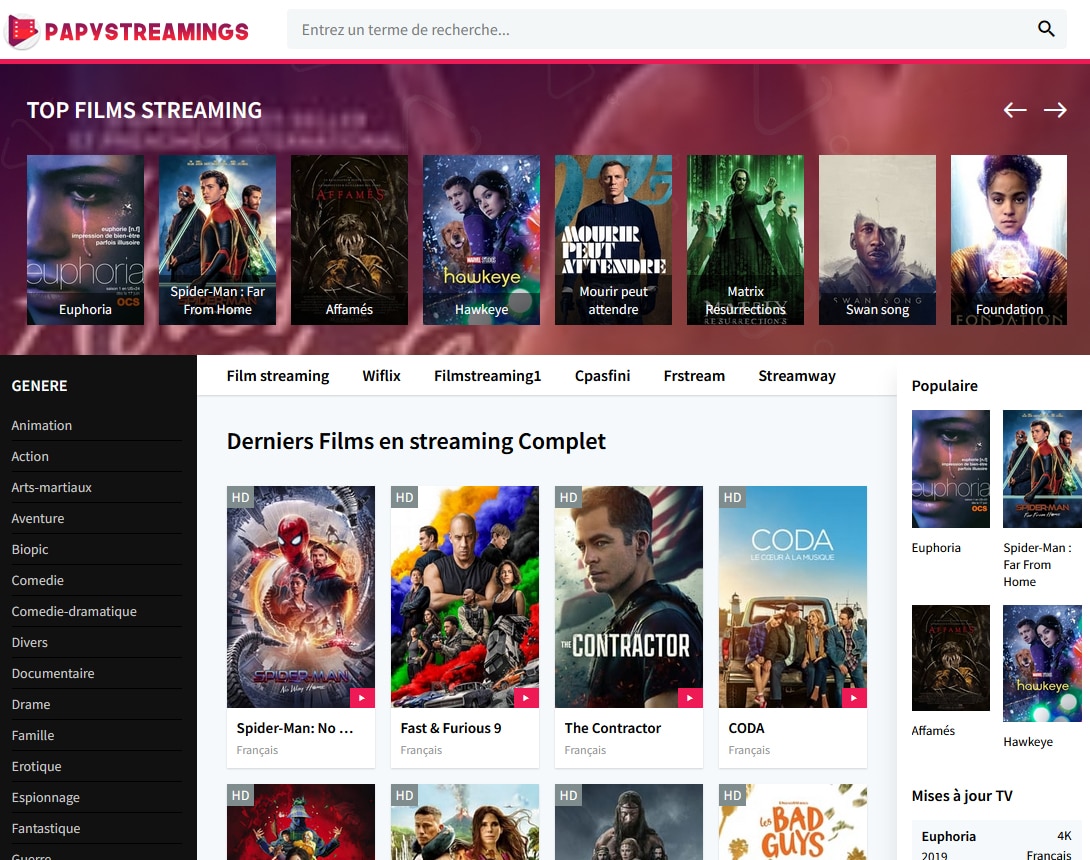Click the play icon on Fast & Furious 9
Screen dimensions: 1090x860
[525, 699]
